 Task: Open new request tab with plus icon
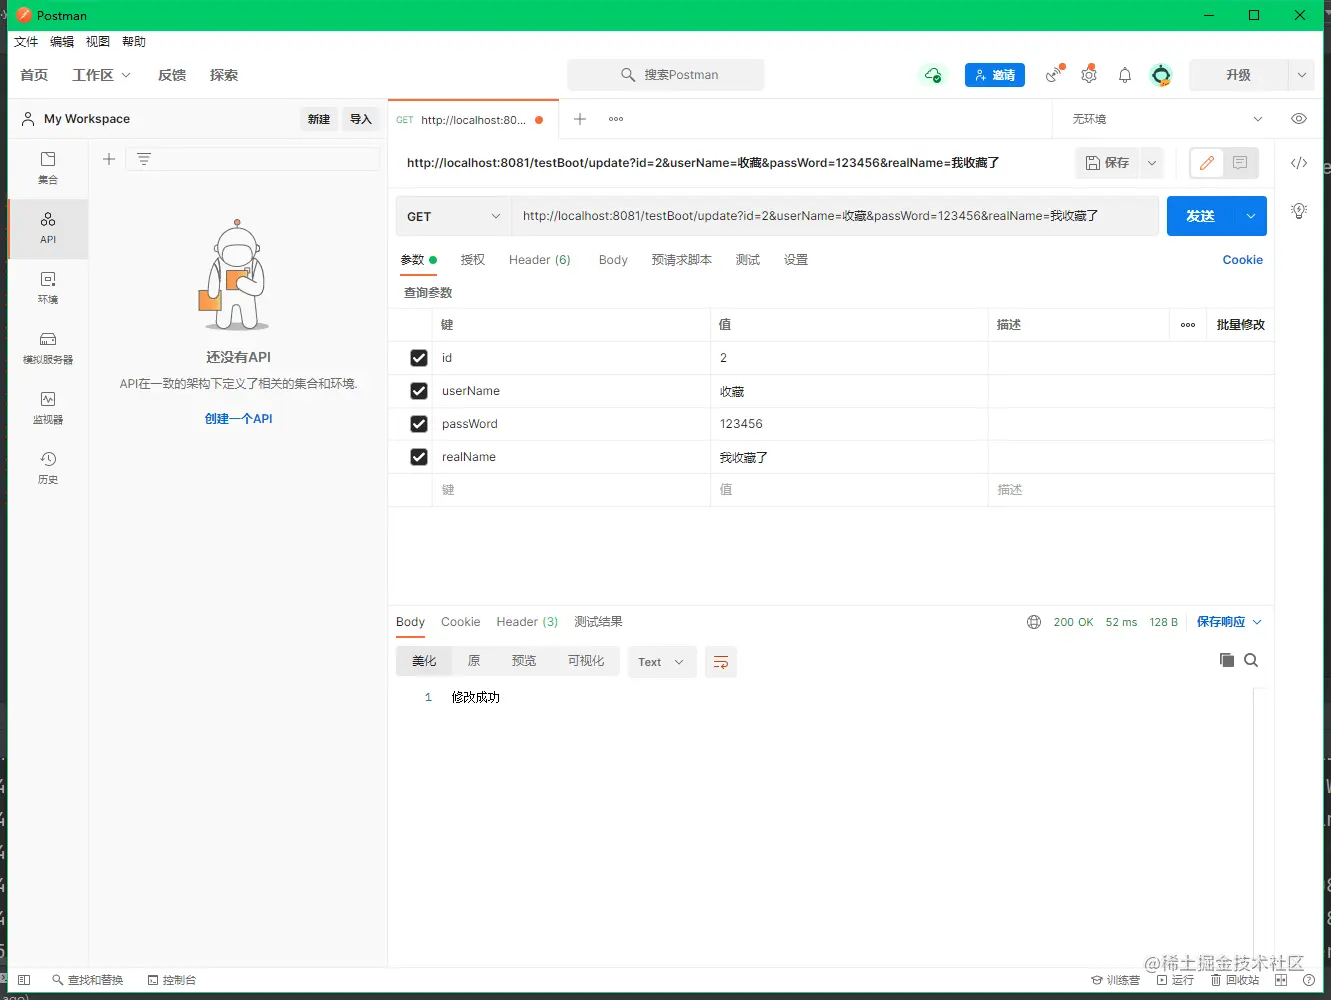tap(579, 119)
